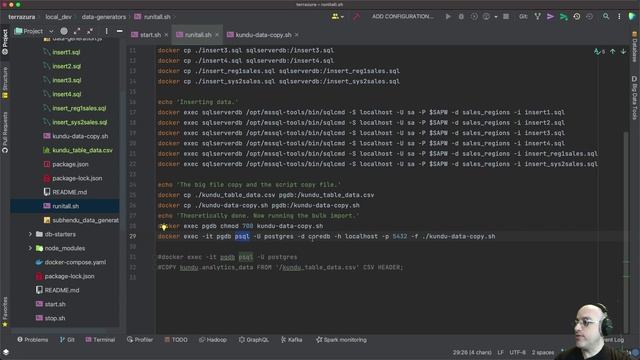Click Collapse All in Project panel
The height and width of the screenshot is (360, 640).
click(x=90, y=31)
